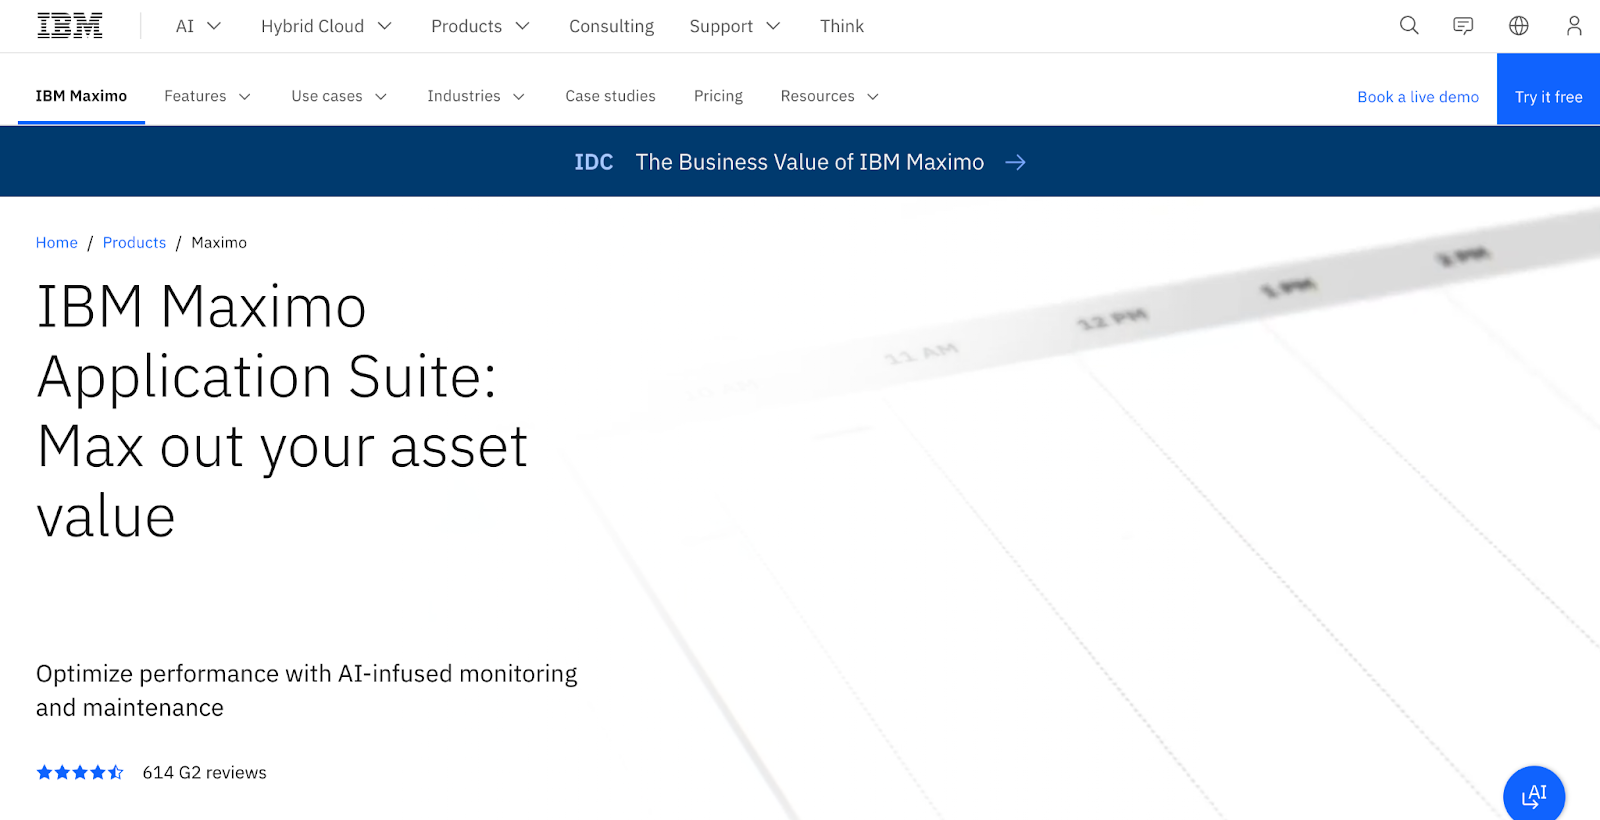
Task: Go to Home breadcrumb link
Action: coord(57,242)
